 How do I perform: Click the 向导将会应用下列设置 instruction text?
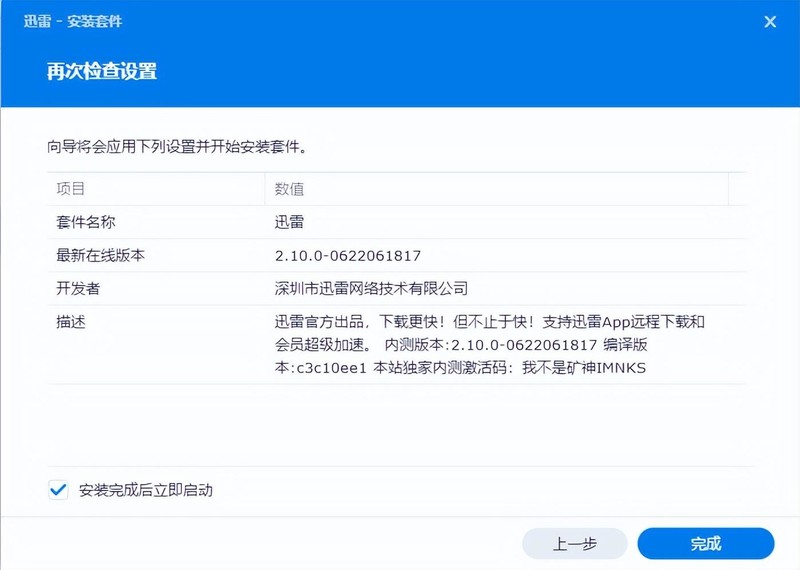pyautogui.click(x=178, y=147)
